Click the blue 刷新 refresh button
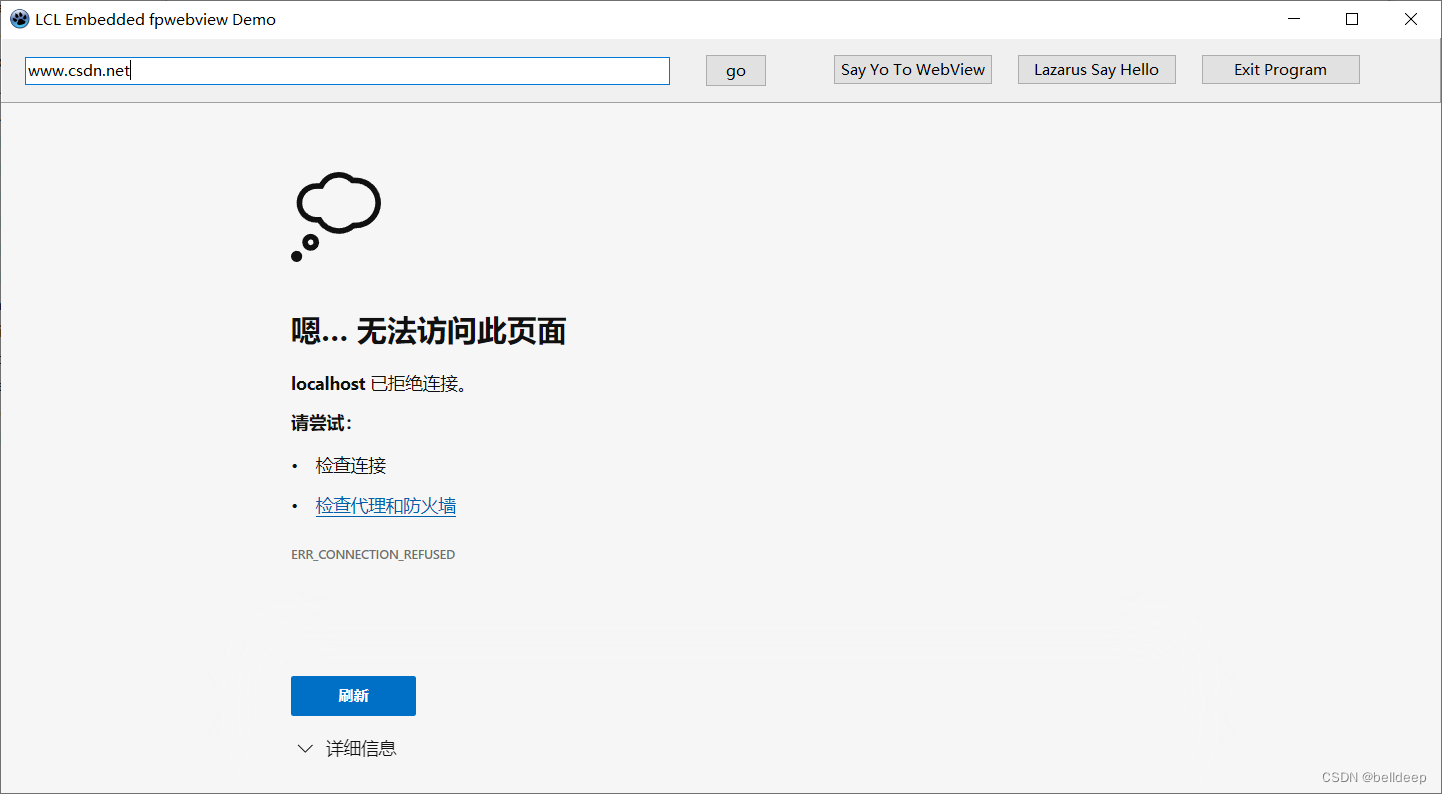Viewport: 1442px width, 794px height. [x=353, y=696]
